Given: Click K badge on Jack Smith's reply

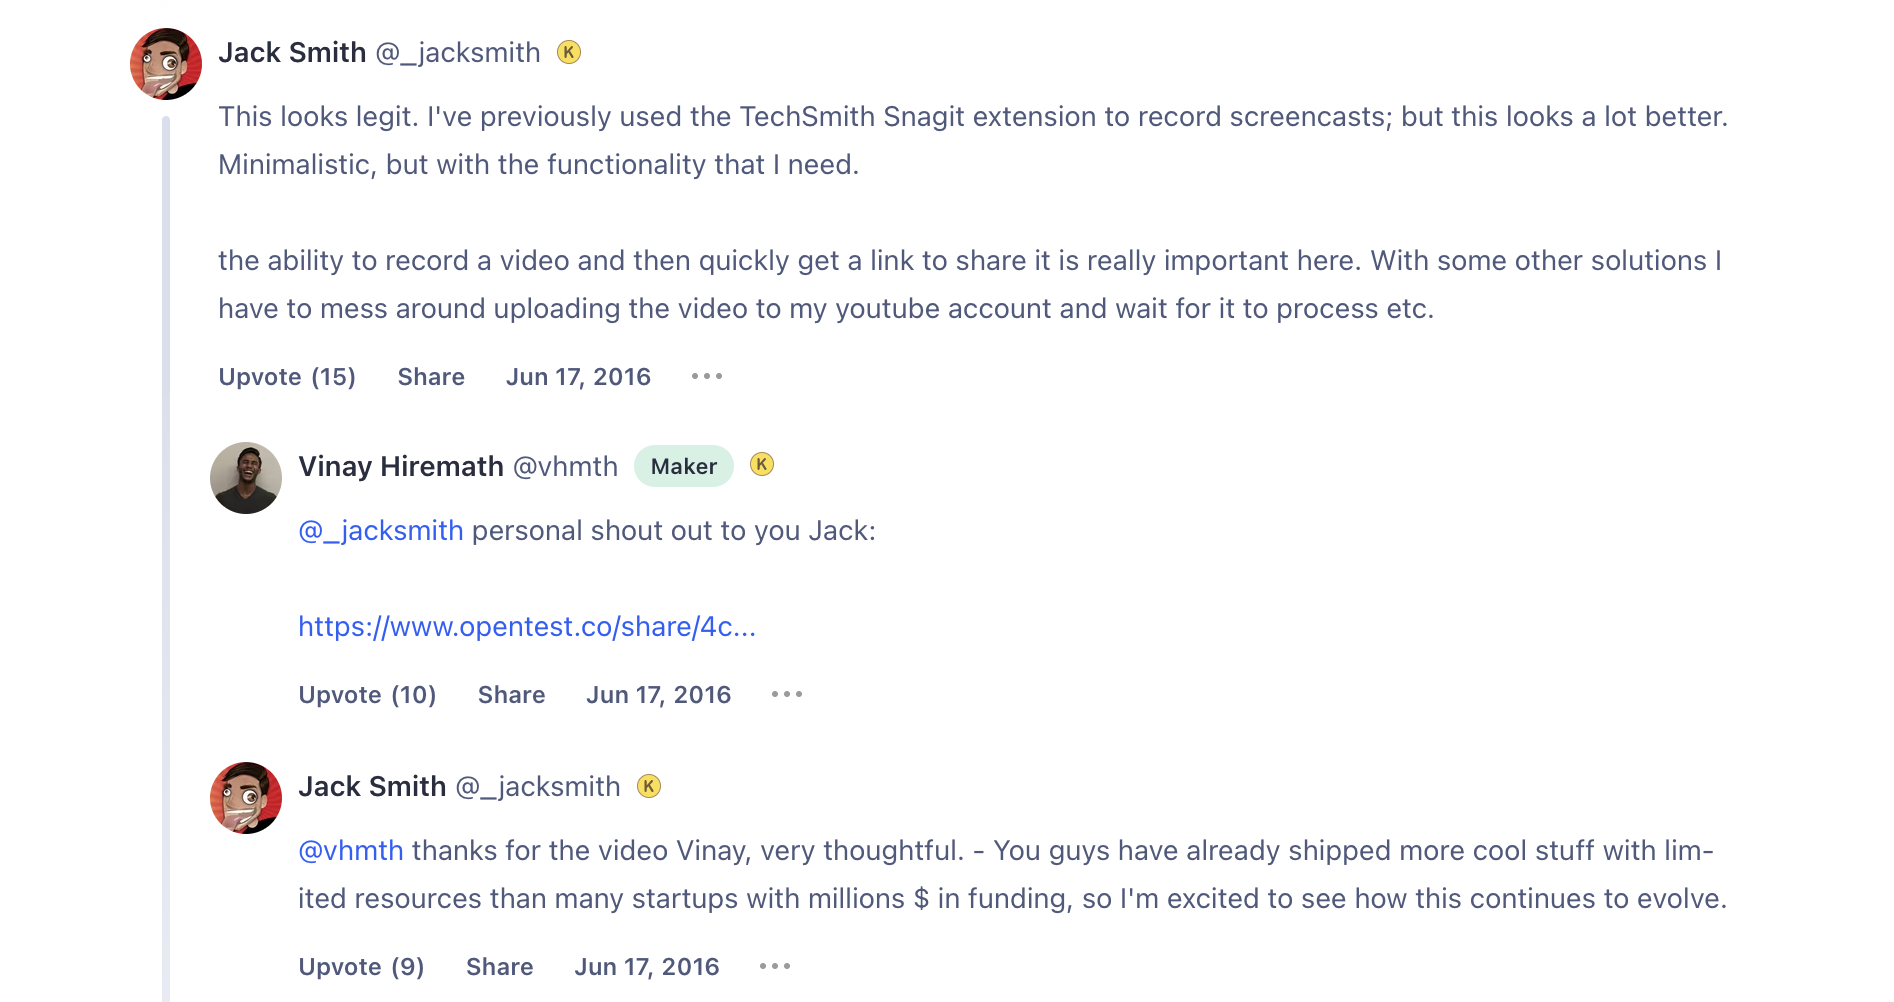Looking at the screenshot, I should click(x=649, y=786).
